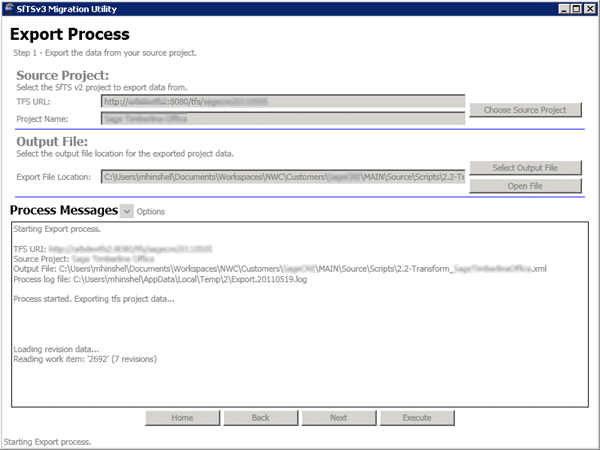The height and width of the screenshot is (450, 600).
Task: Click the SfTSv3 Migration Utility app icon
Action: (9, 8)
